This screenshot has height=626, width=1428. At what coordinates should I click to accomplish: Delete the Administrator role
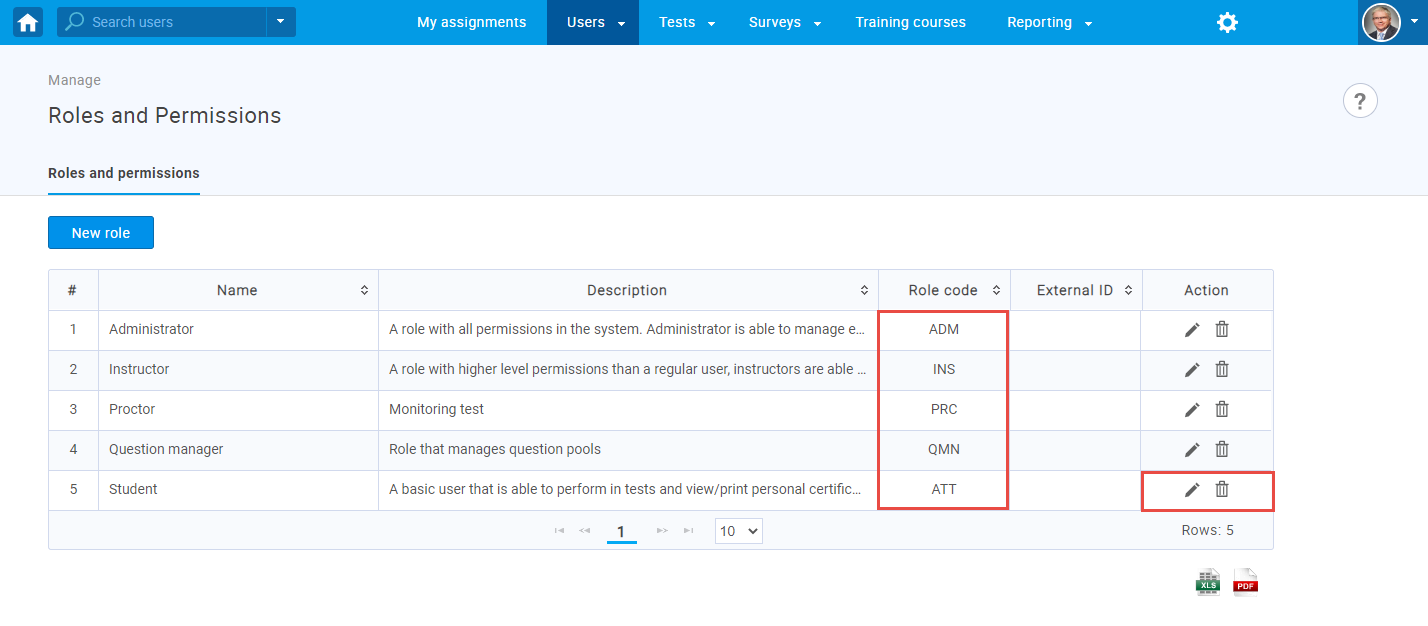coord(1222,329)
